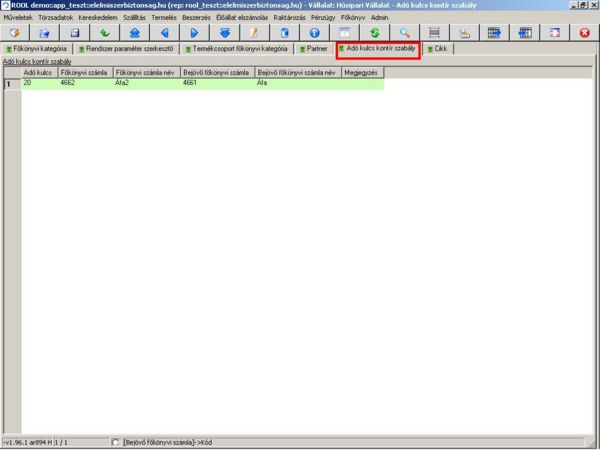Go to next record with right arrow
Viewport: 600px width, 450px height.
194,33
